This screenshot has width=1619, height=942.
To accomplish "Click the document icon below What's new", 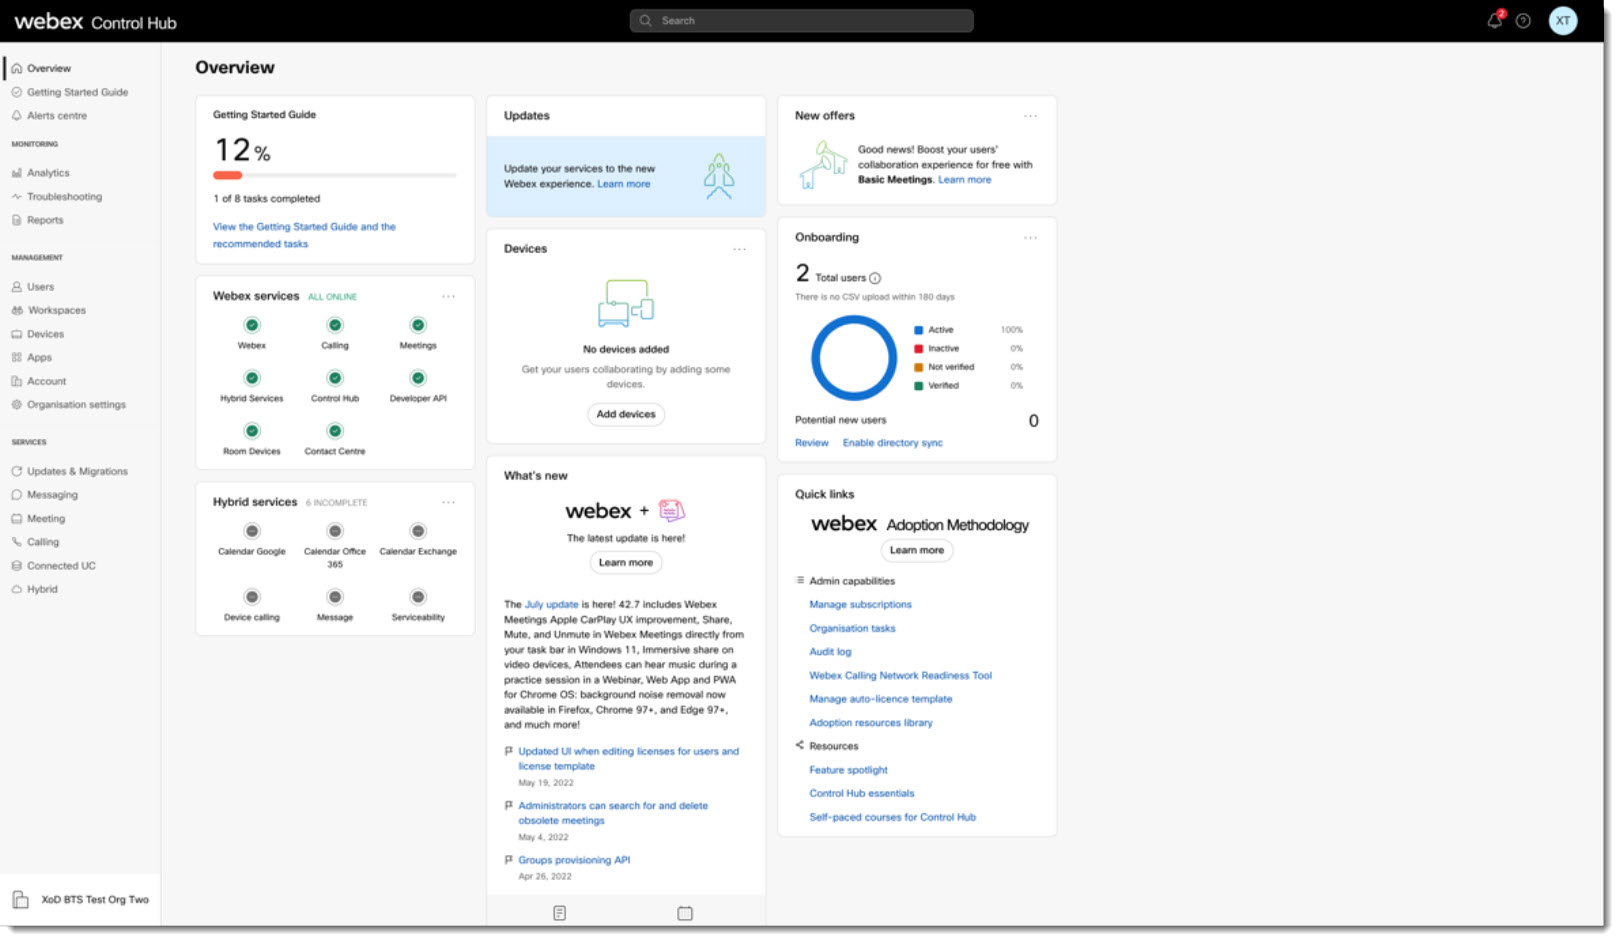I will point(560,913).
